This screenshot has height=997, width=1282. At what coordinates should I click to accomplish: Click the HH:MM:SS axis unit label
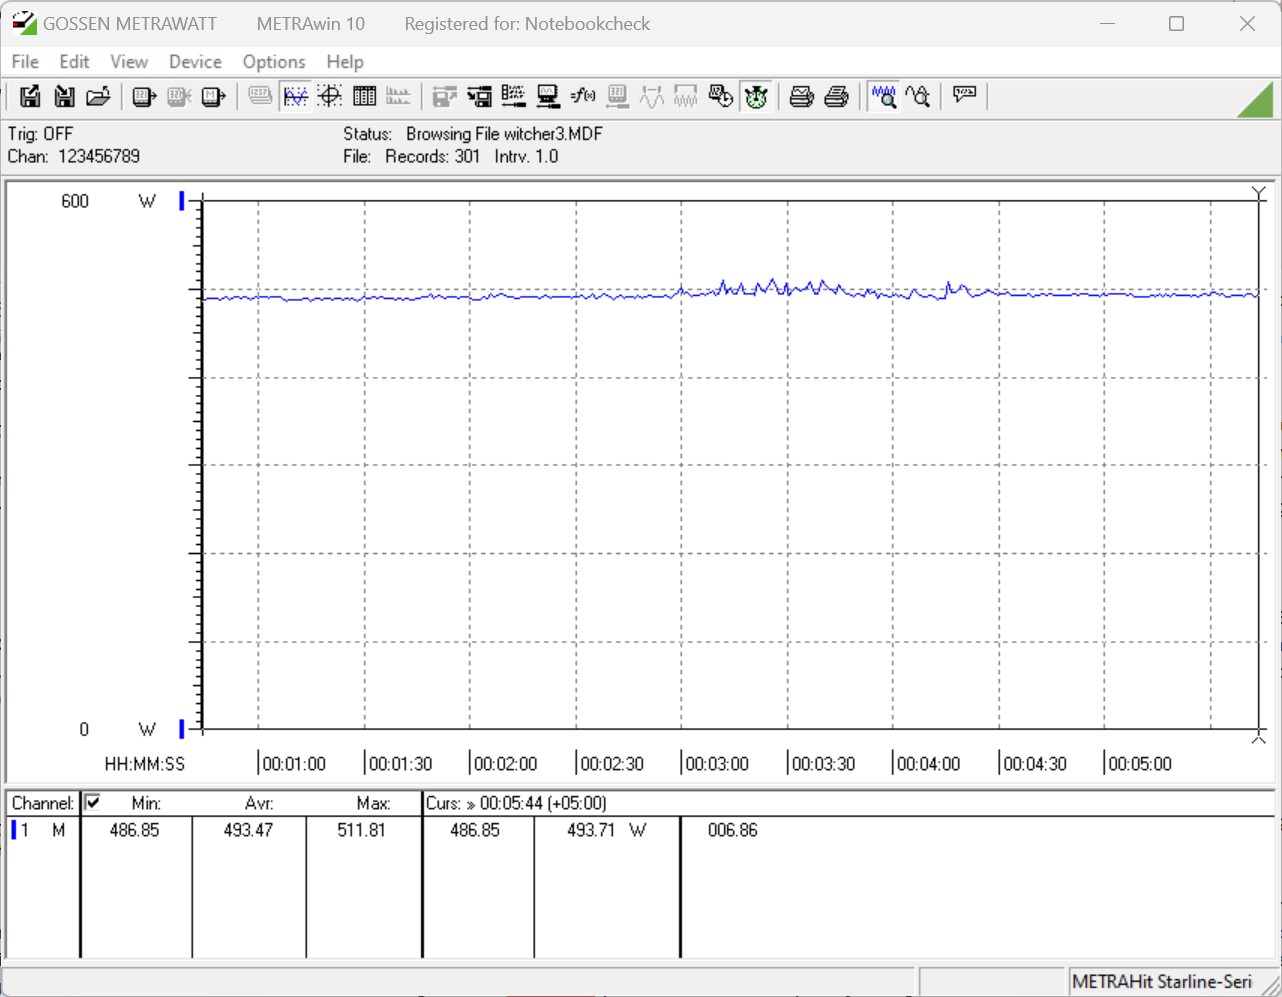tap(145, 764)
